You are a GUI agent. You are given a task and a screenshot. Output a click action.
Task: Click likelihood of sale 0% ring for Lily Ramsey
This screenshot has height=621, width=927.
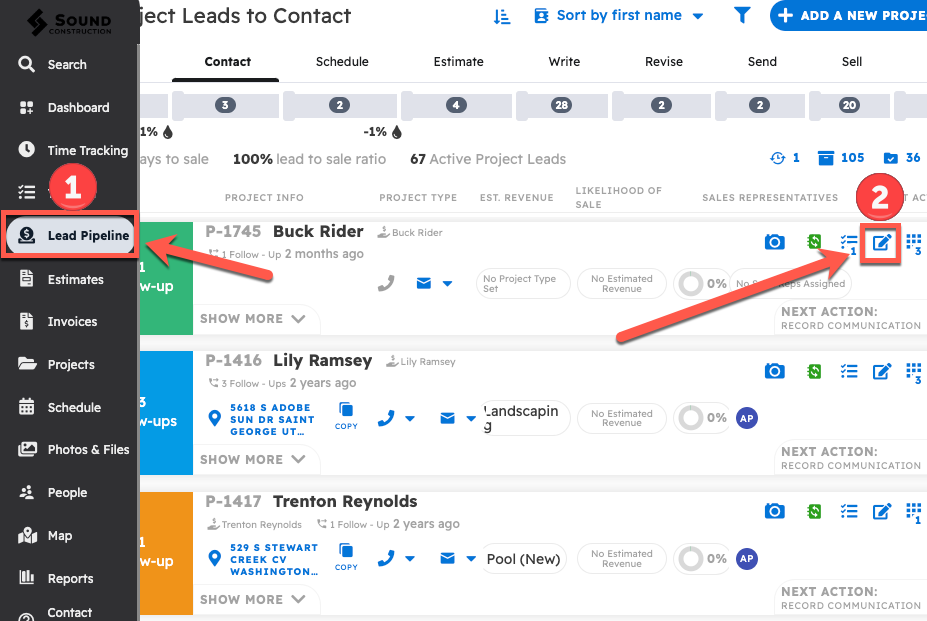click(x=690, y=418)
